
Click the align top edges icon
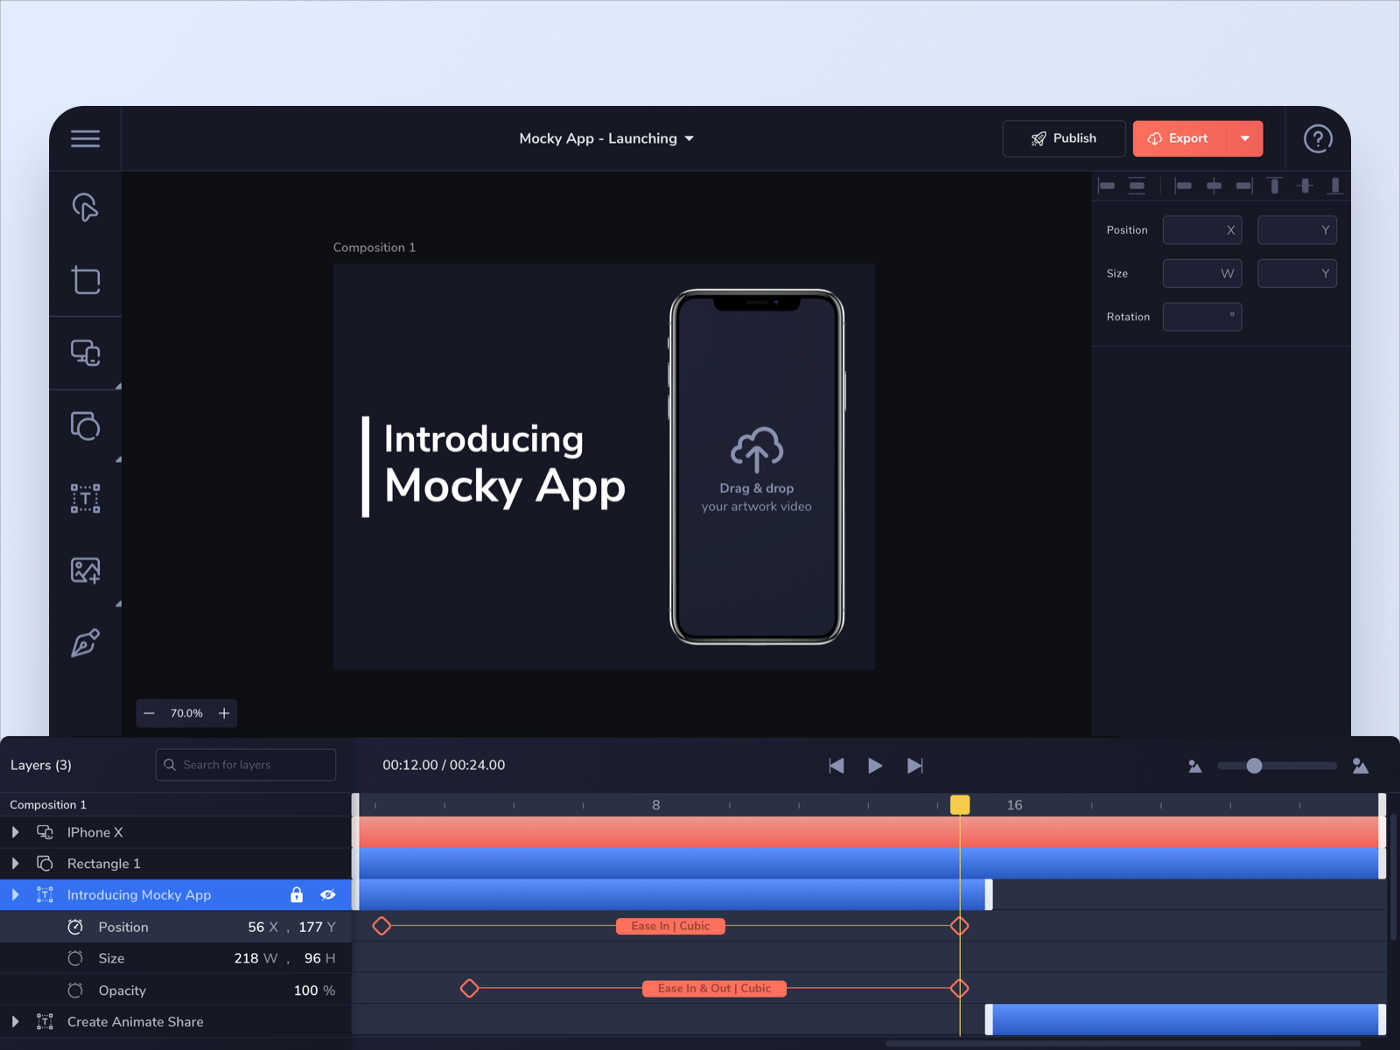(x=1274, y=186)
